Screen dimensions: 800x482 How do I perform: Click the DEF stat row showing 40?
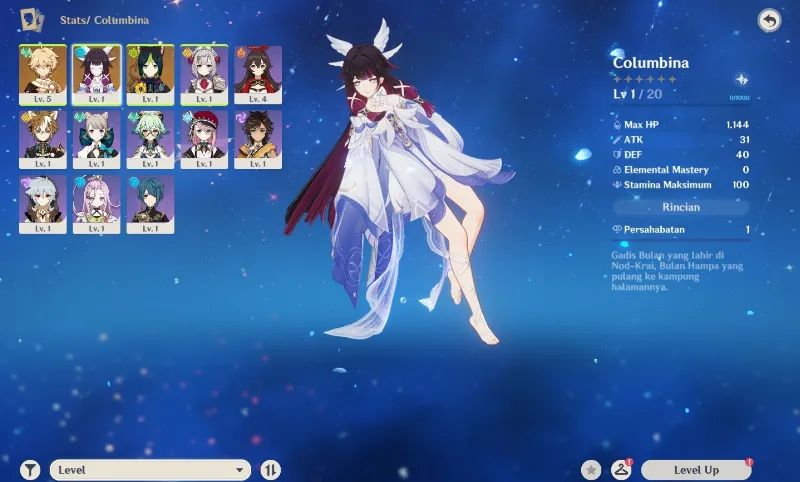pyautogui.click(x=681, y=155)
